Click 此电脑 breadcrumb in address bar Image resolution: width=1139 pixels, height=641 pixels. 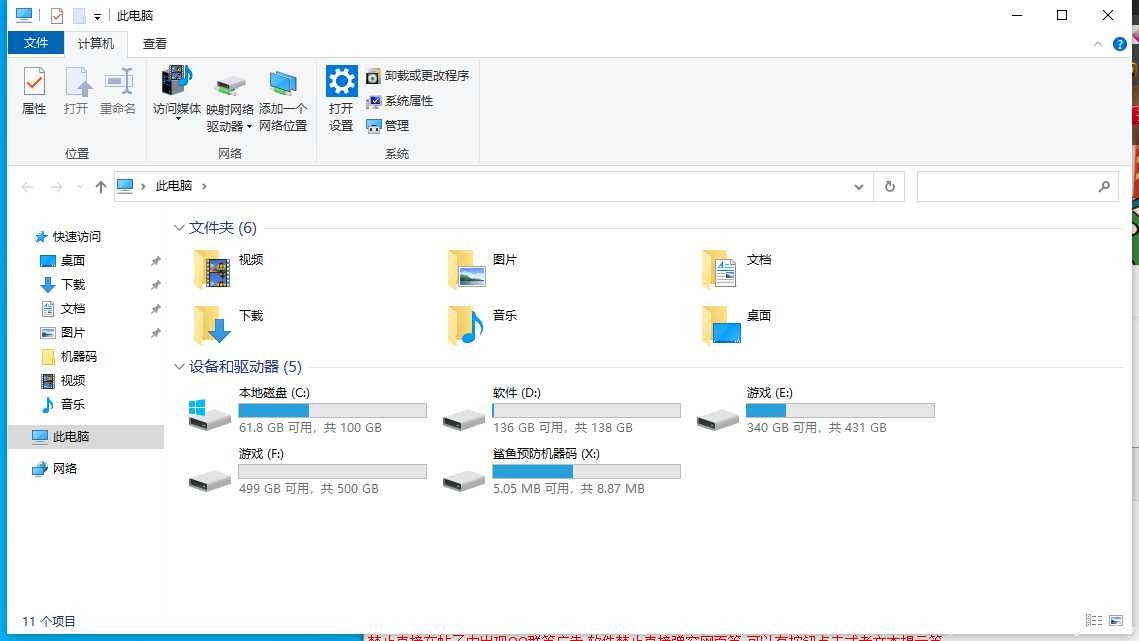[x=174, y=186]
